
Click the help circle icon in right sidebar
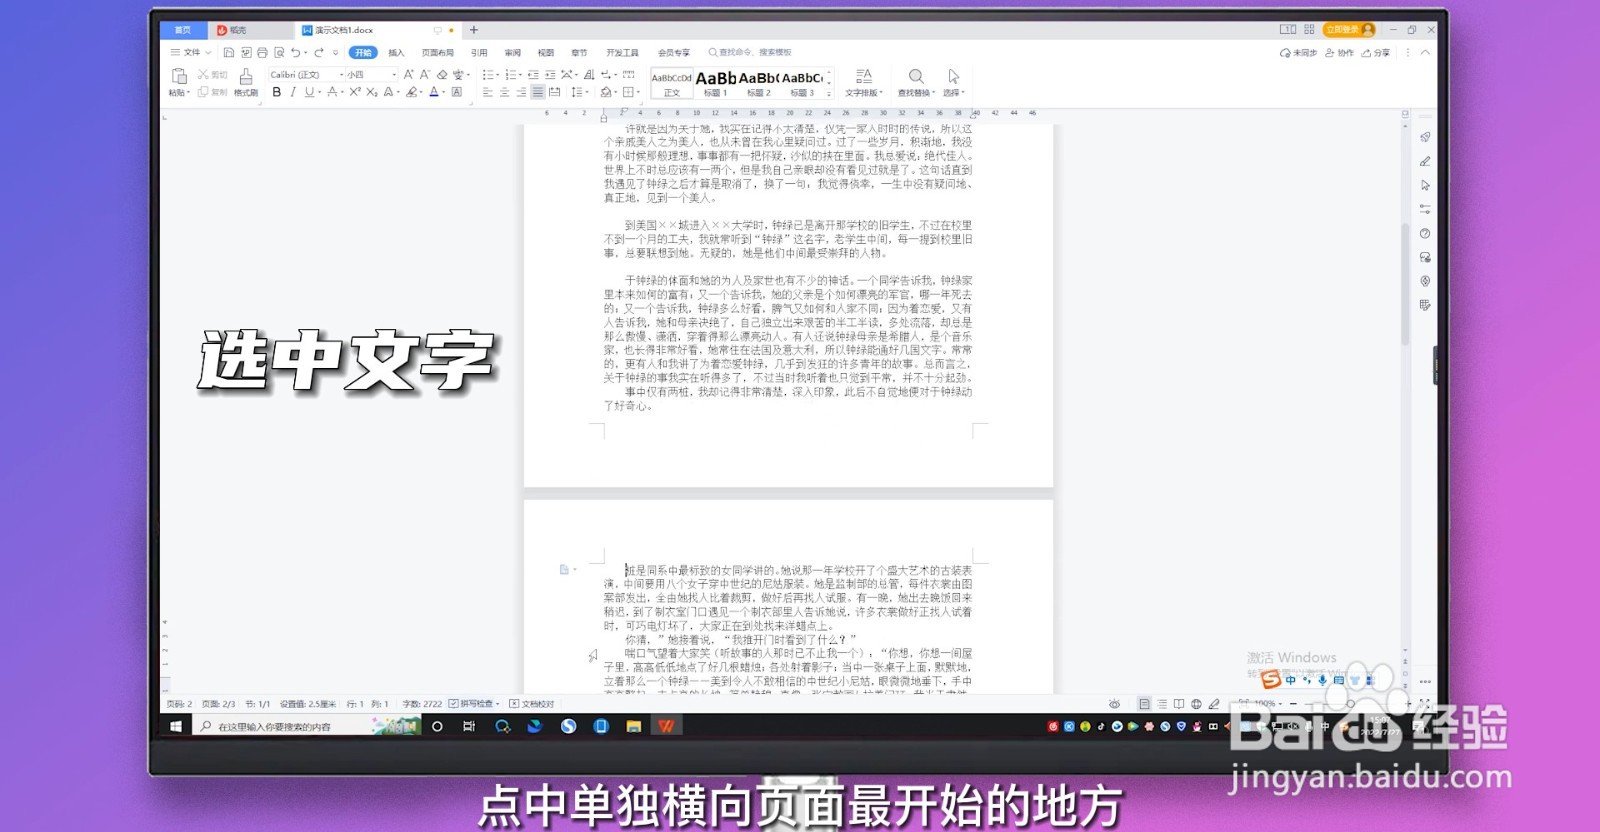click(1425, 233)
